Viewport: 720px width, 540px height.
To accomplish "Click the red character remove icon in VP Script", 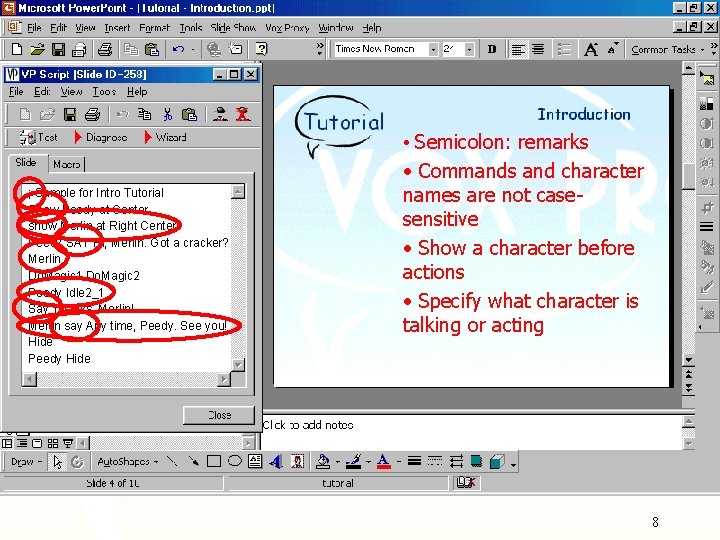I will pos(242,114).
